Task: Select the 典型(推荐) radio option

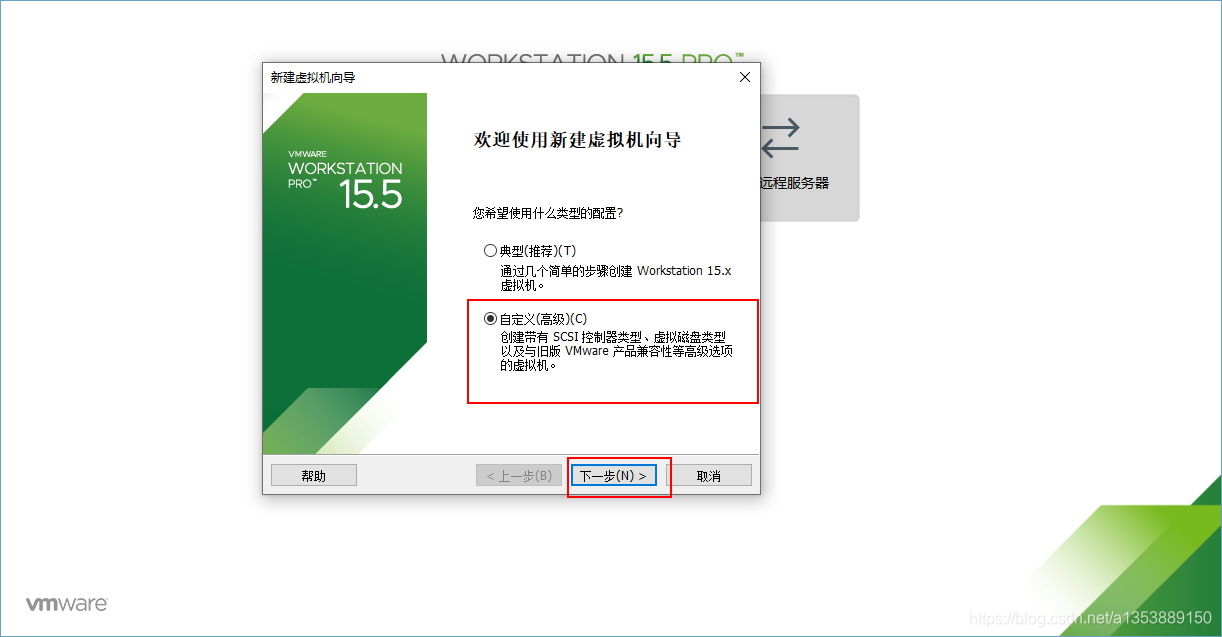Action: 529,251
